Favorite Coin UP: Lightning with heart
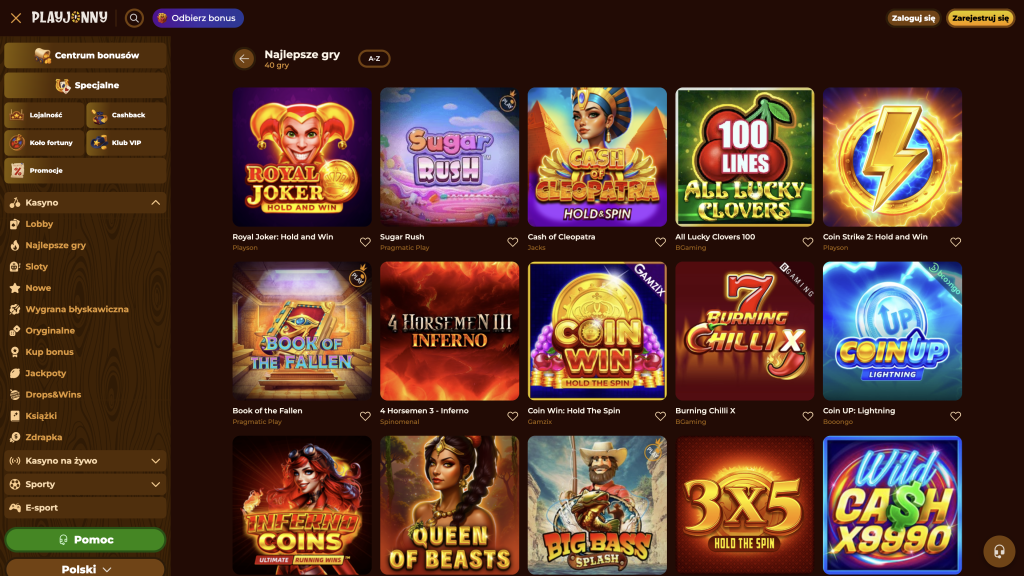This screenshot has height=576, width=1024. [x=955, y=416]
